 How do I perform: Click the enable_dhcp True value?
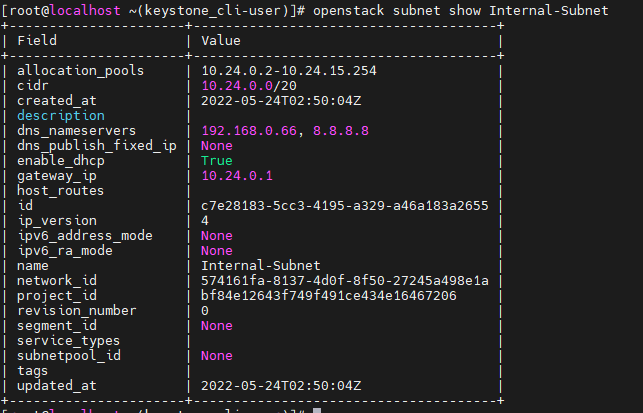click(x=217, y=161)
